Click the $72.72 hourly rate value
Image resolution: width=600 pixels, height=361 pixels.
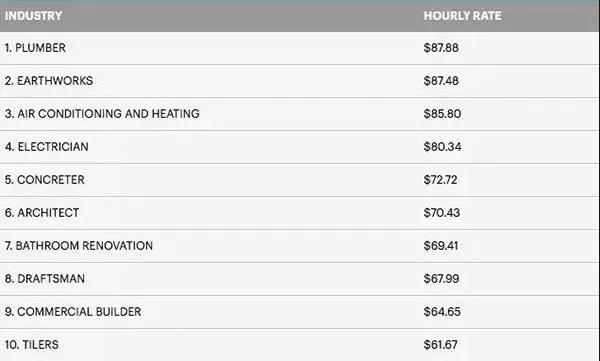[x=440, y=180]
